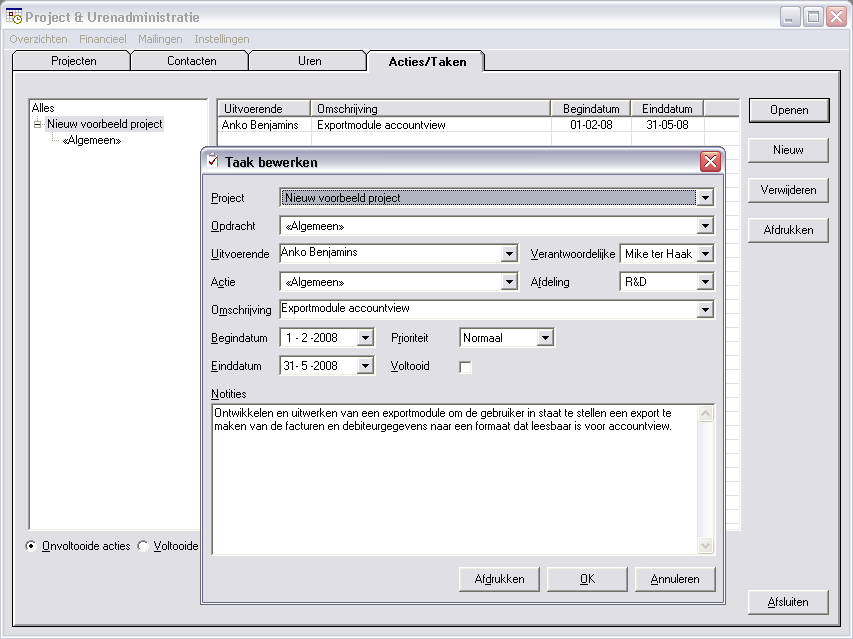Click OK in the Taak bewerken dialog
Image resolution: width=853 pixels, height=639 pixels.
coord(587,579)
